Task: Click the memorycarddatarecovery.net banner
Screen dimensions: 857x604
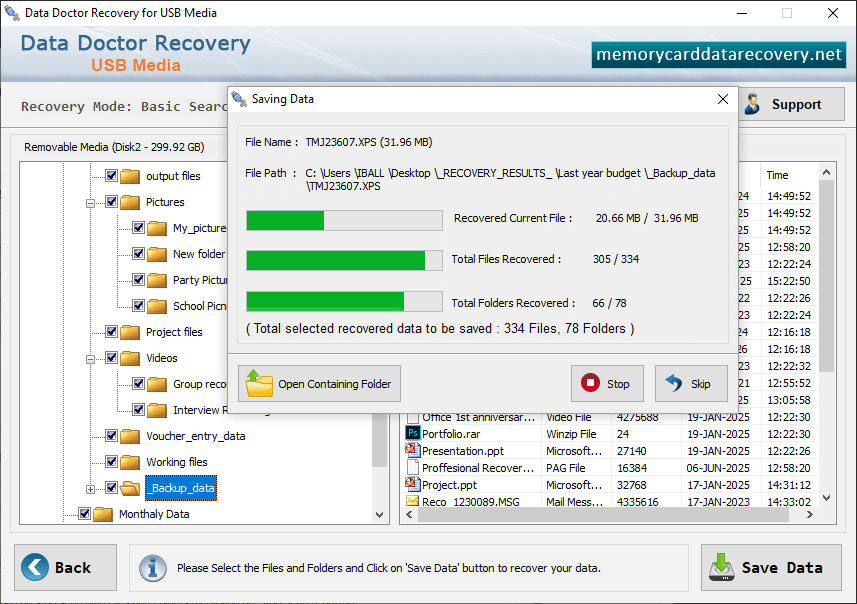Action: pos(718,55)
